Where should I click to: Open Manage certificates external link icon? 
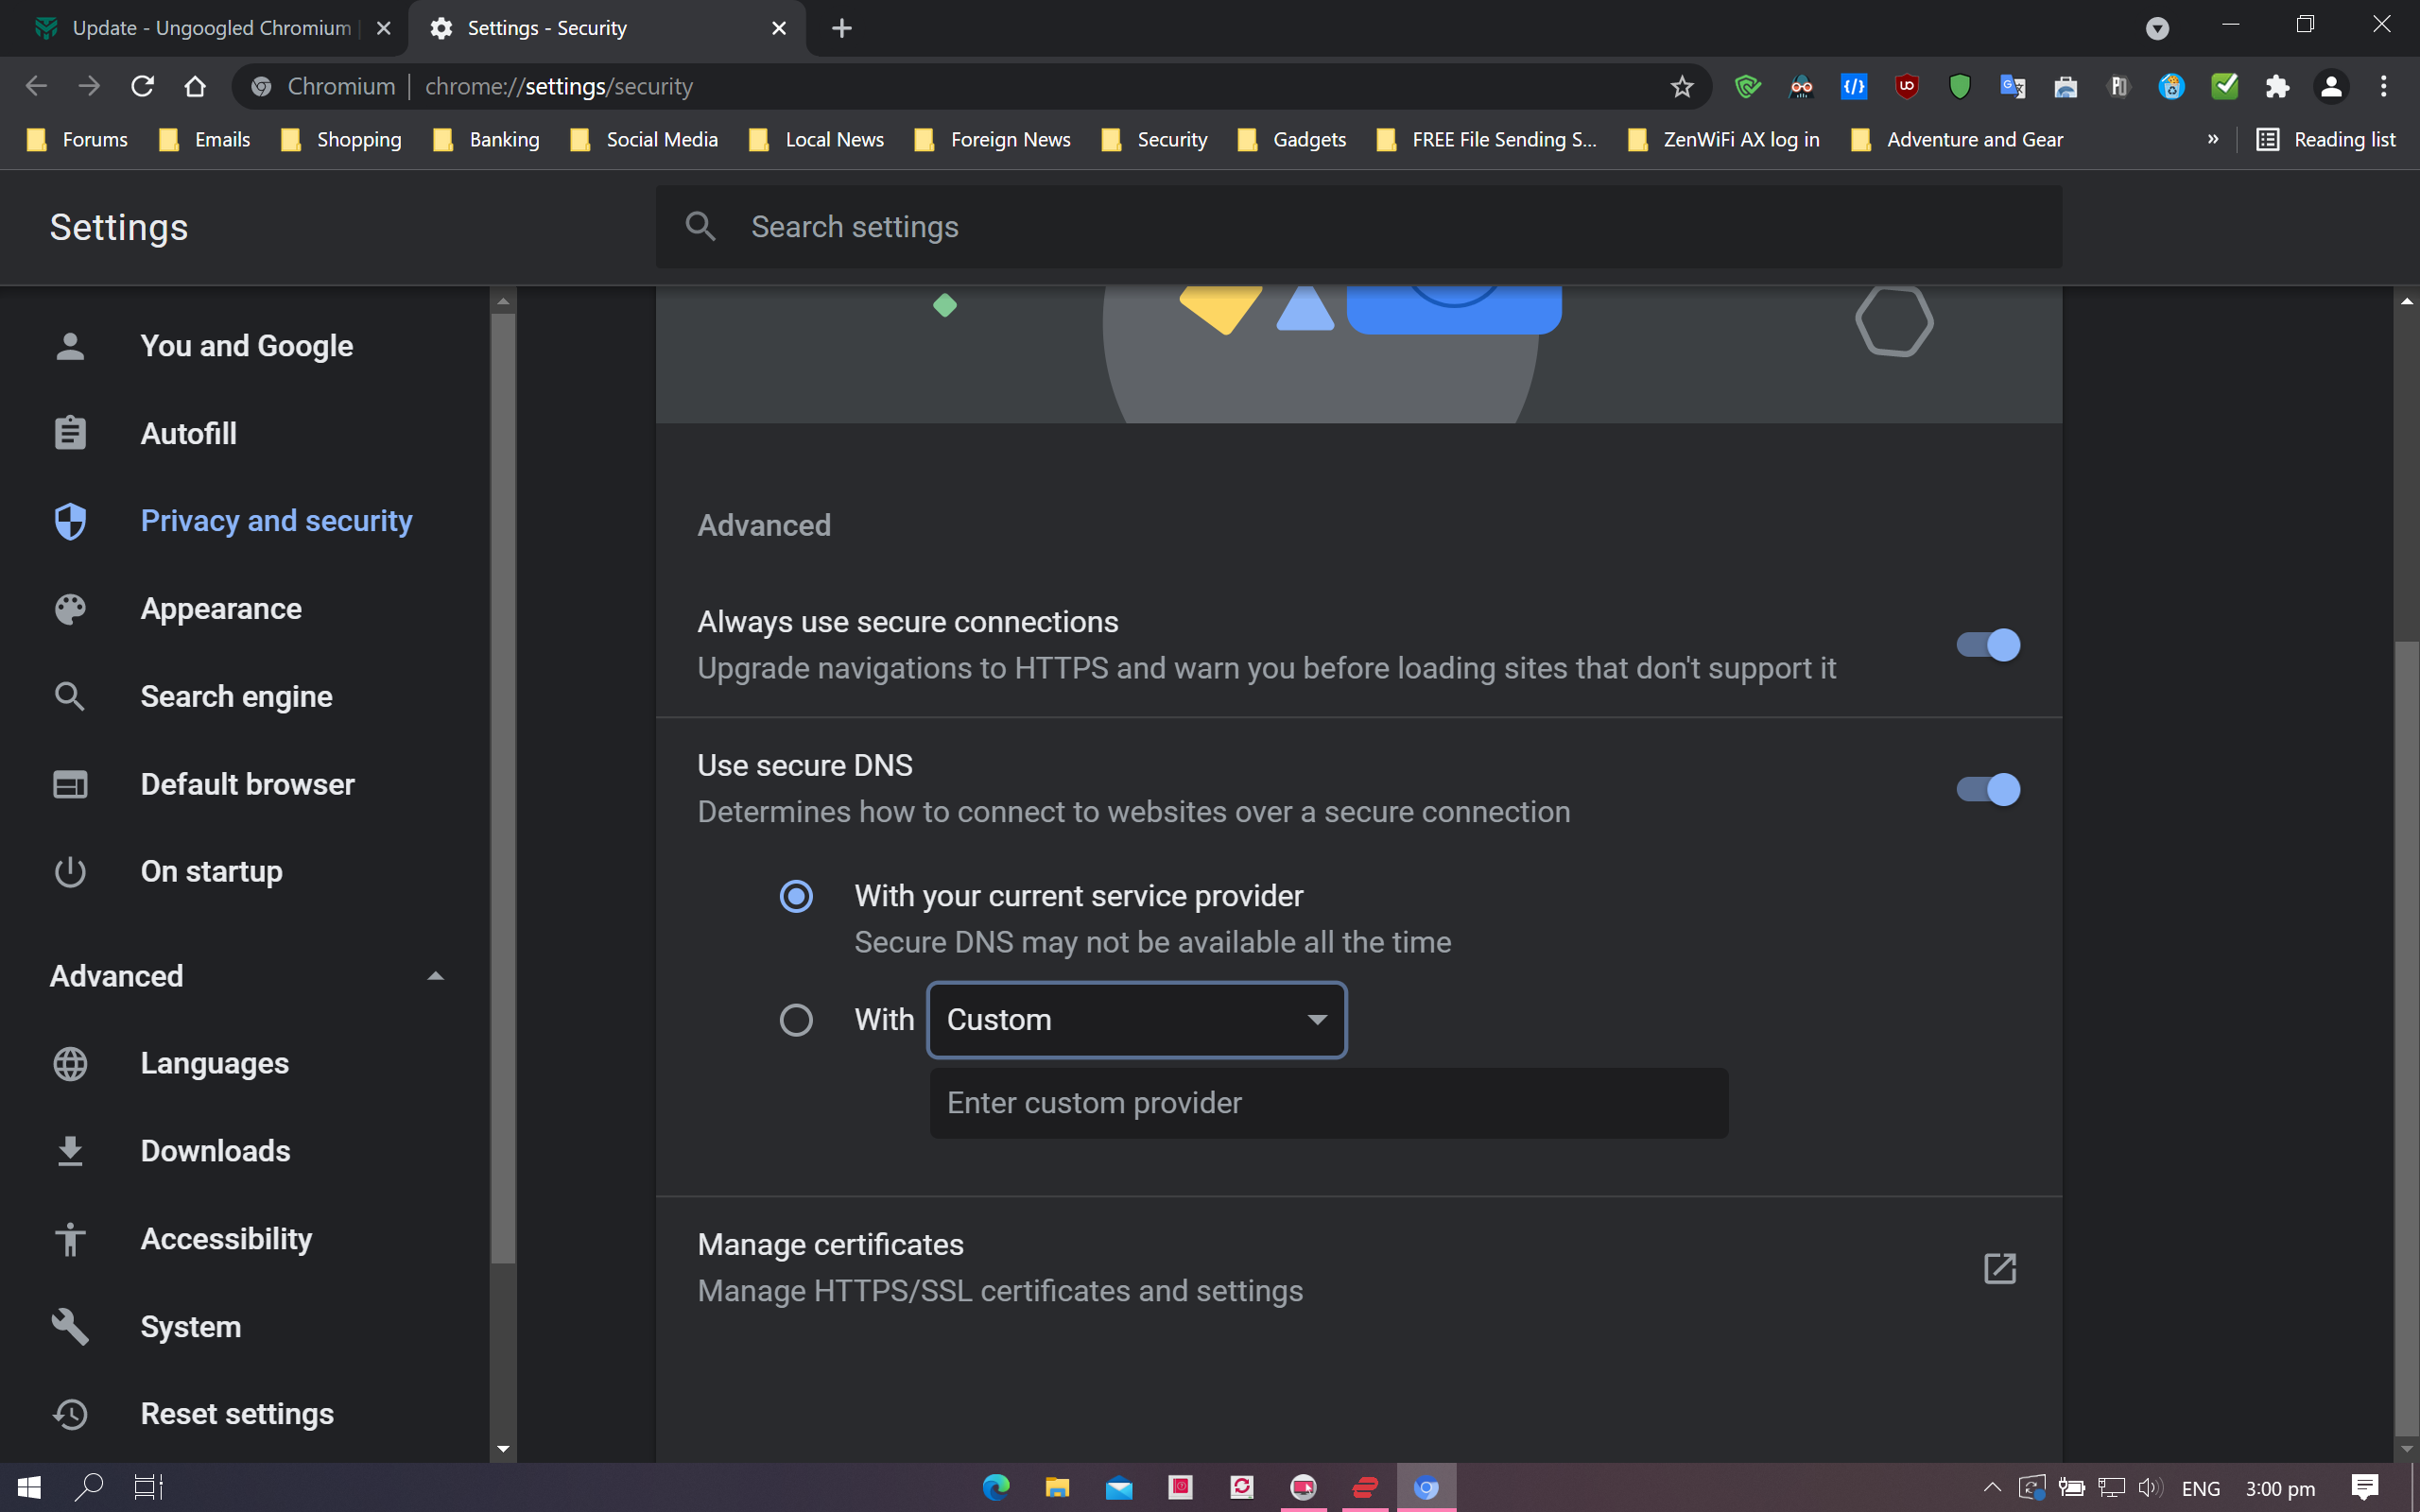[1999, 1268]
